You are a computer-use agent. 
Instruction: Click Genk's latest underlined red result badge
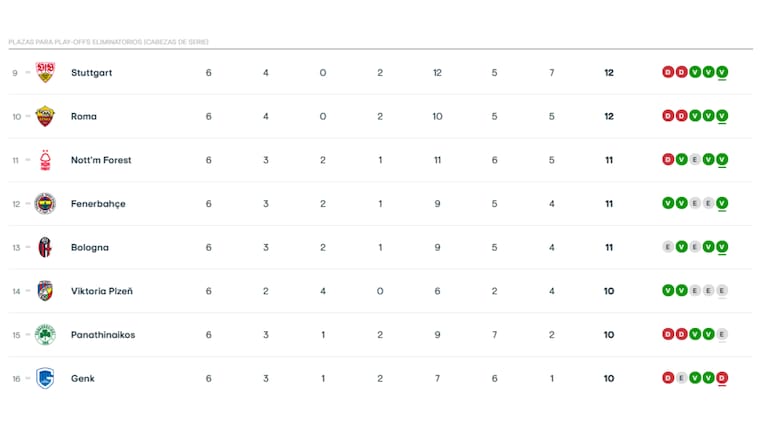point(722,378)
